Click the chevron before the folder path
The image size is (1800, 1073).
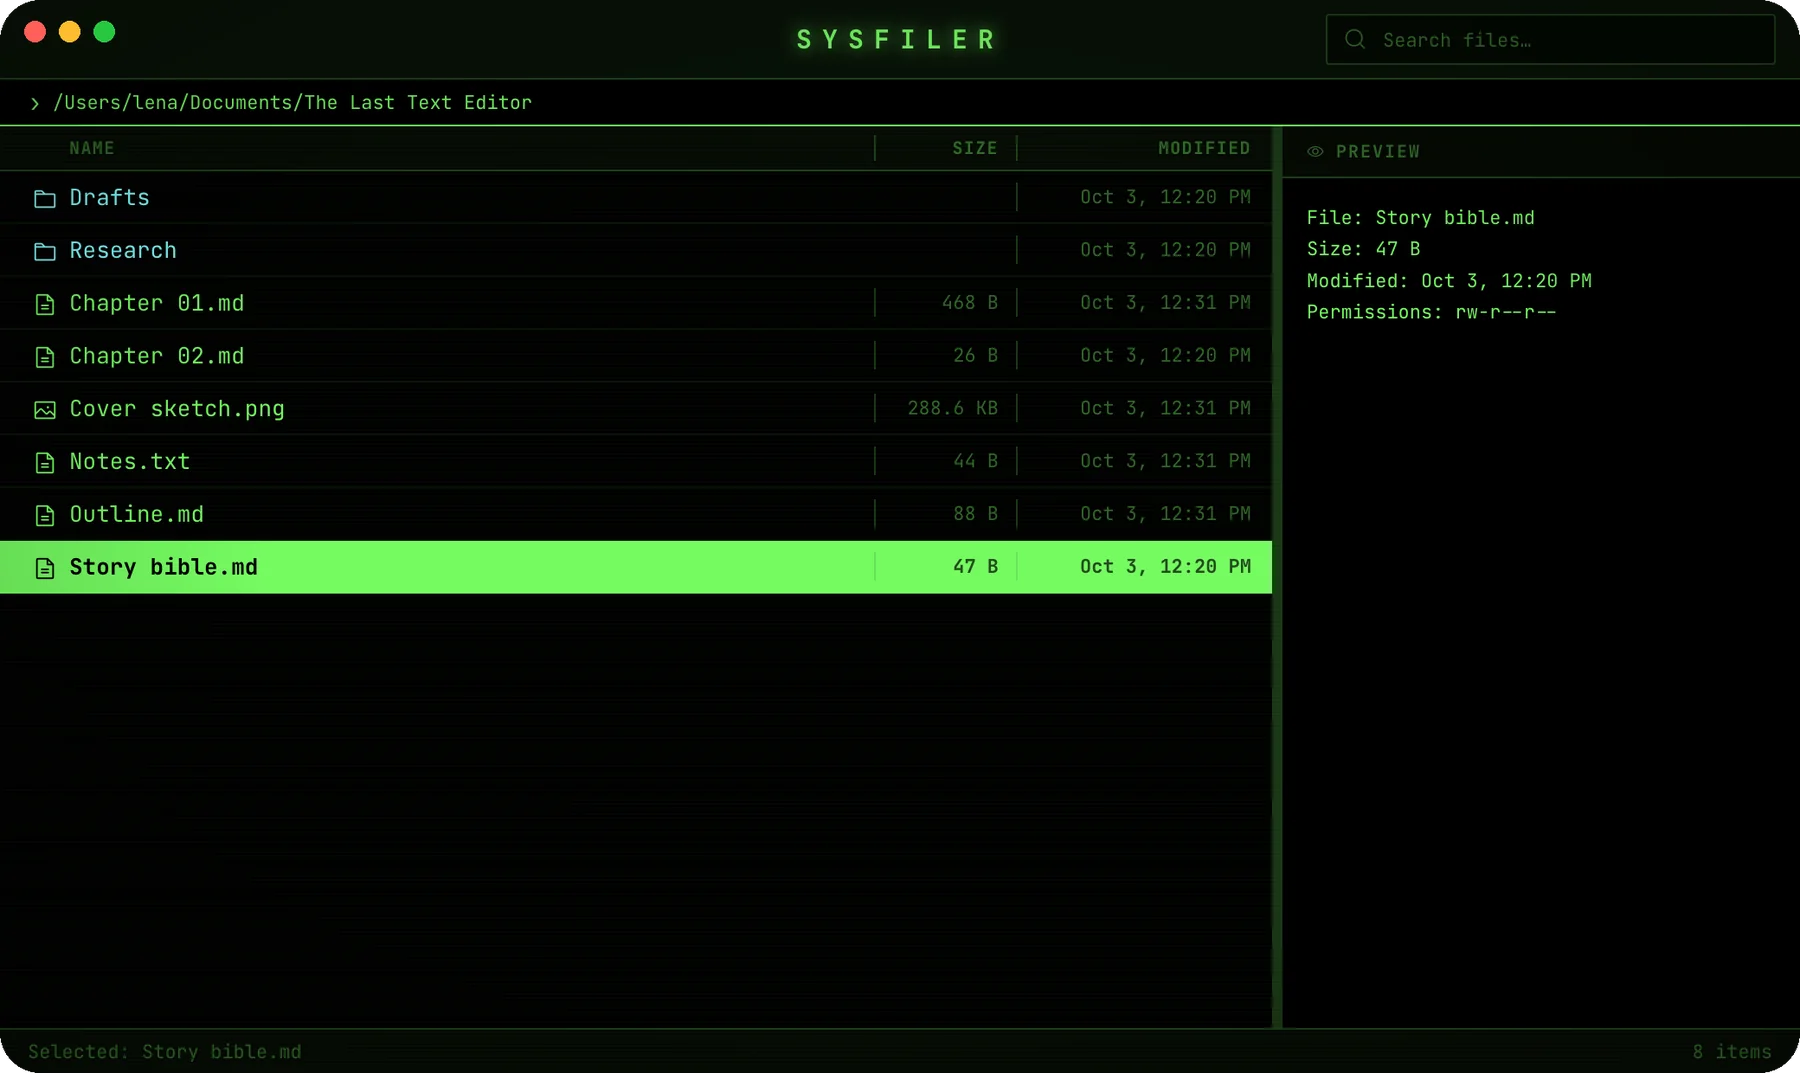coord(35,103)
